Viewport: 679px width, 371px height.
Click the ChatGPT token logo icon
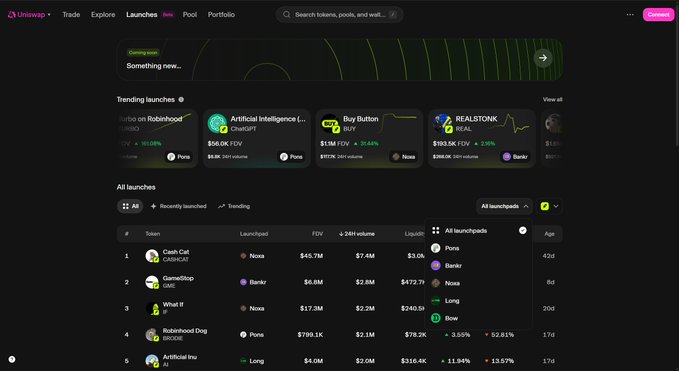(x=217, y=123)
